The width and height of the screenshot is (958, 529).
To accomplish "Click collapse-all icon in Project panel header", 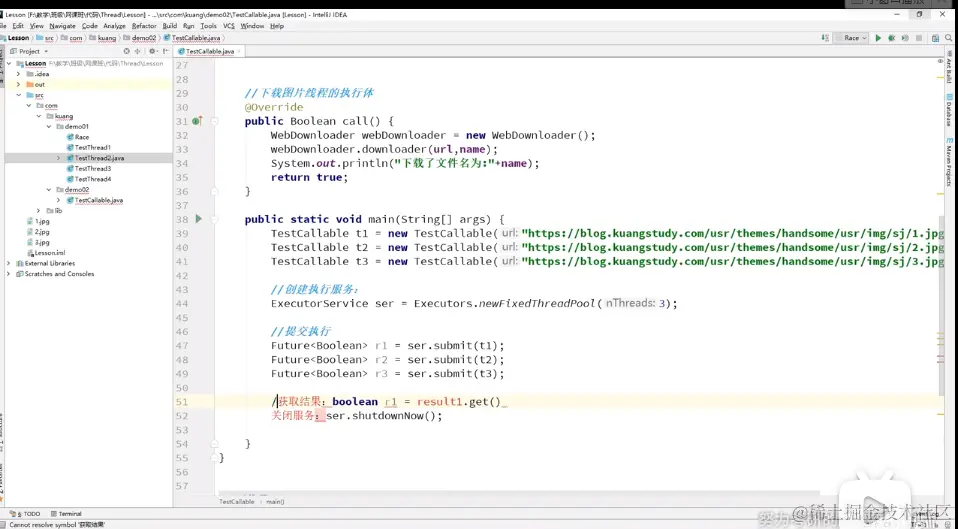I will pos(137,51).
